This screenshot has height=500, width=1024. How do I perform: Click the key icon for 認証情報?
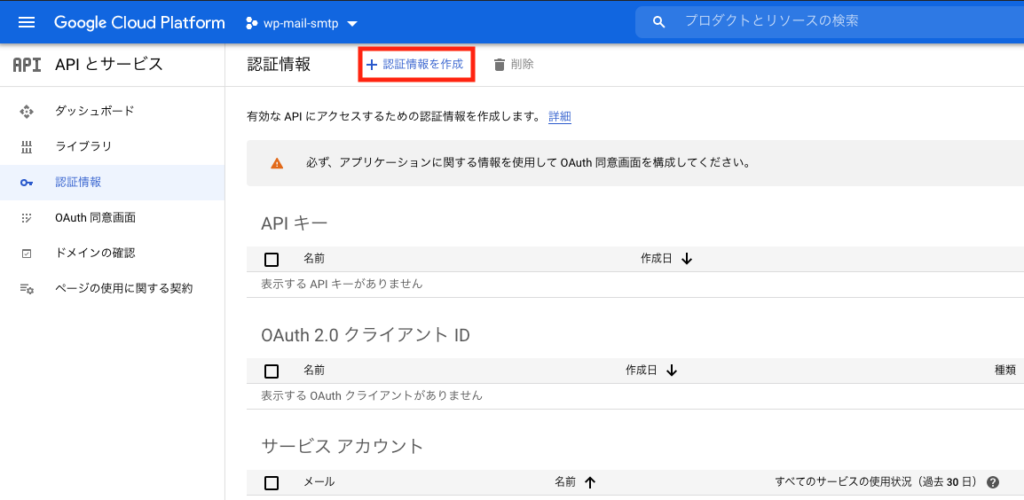27,182
